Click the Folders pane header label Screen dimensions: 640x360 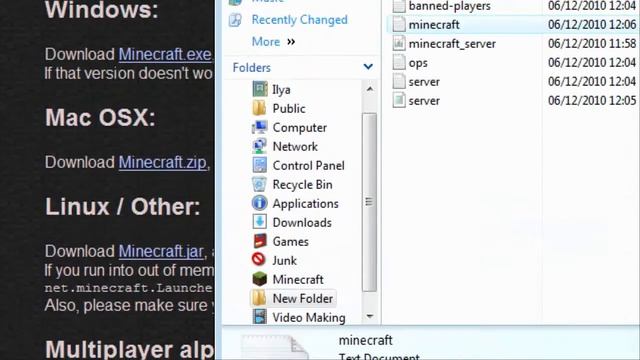pyautogui.click(x=251, y=67)
